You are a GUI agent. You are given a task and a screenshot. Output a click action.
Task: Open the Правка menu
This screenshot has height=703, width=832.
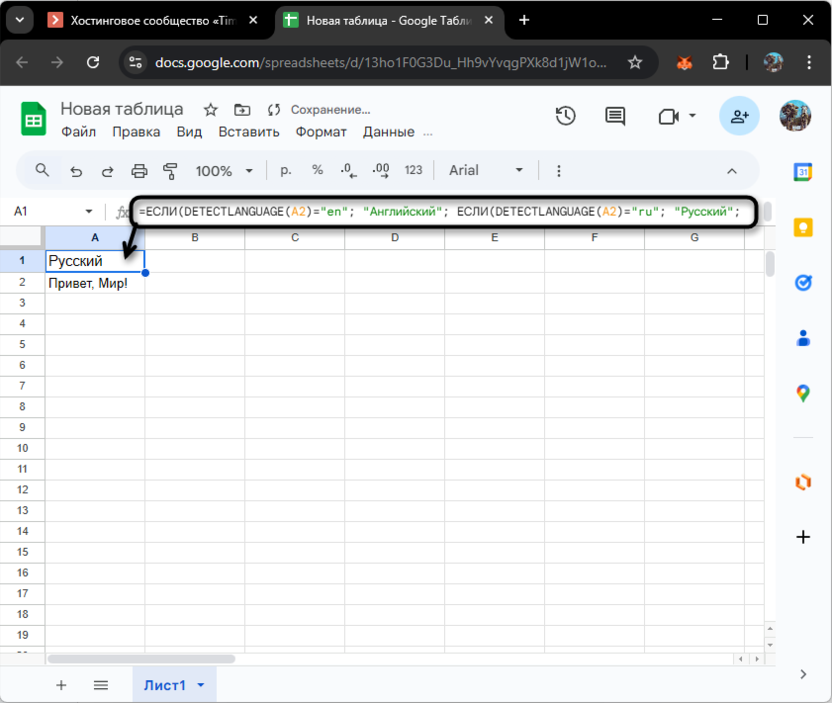pyautogui.click(x=136, y=132)
